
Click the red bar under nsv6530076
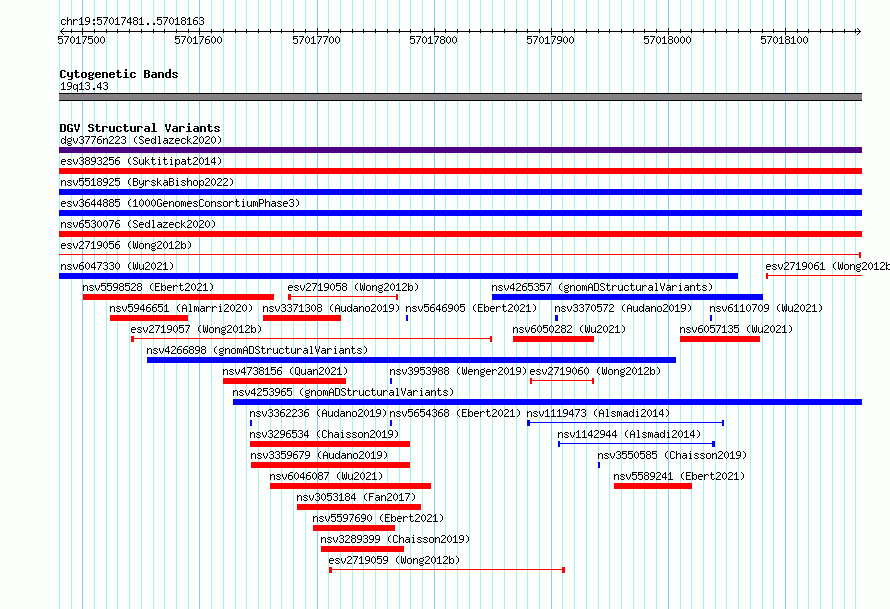(460, 234)
